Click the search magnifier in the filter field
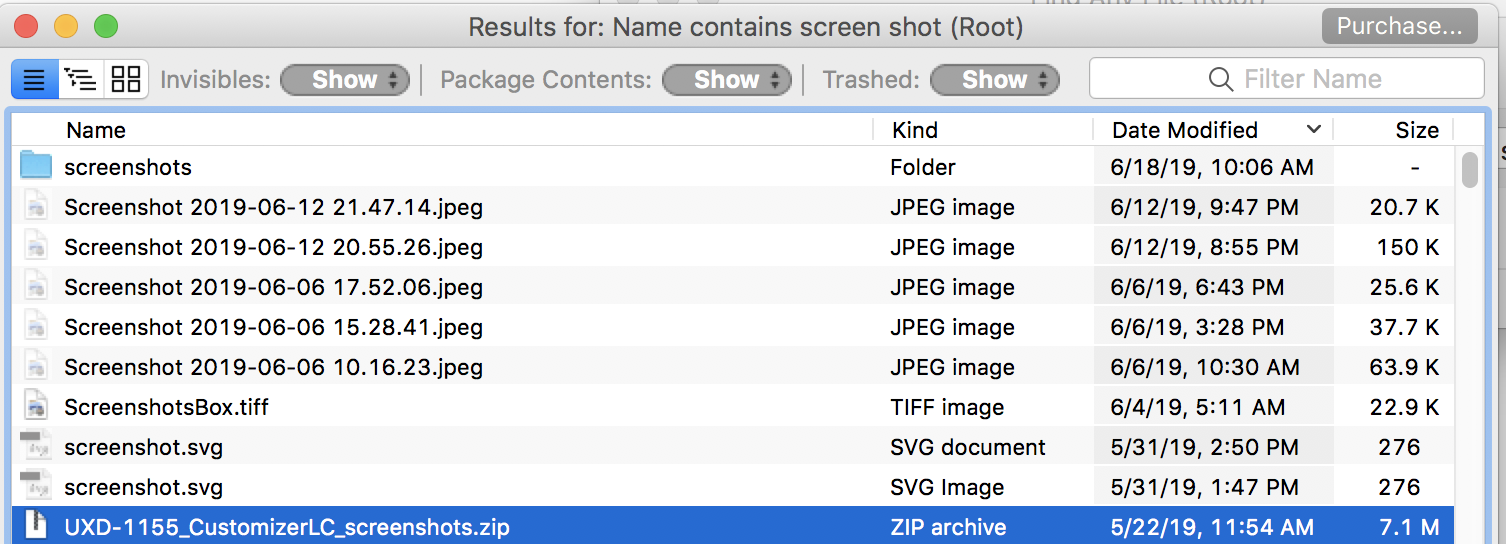This screenshot has width=1506, height=544. (1220, 79)
